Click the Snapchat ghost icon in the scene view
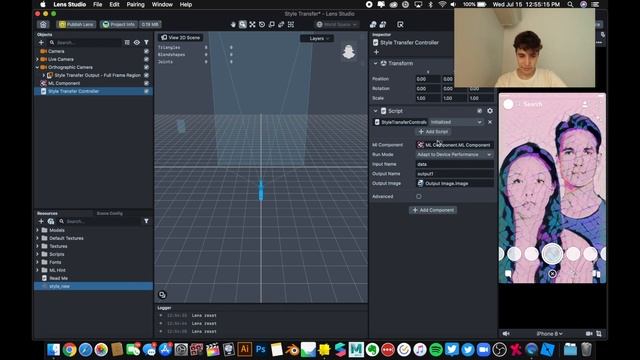This screenshot has width=640, height=360. [x=349, y=52]
